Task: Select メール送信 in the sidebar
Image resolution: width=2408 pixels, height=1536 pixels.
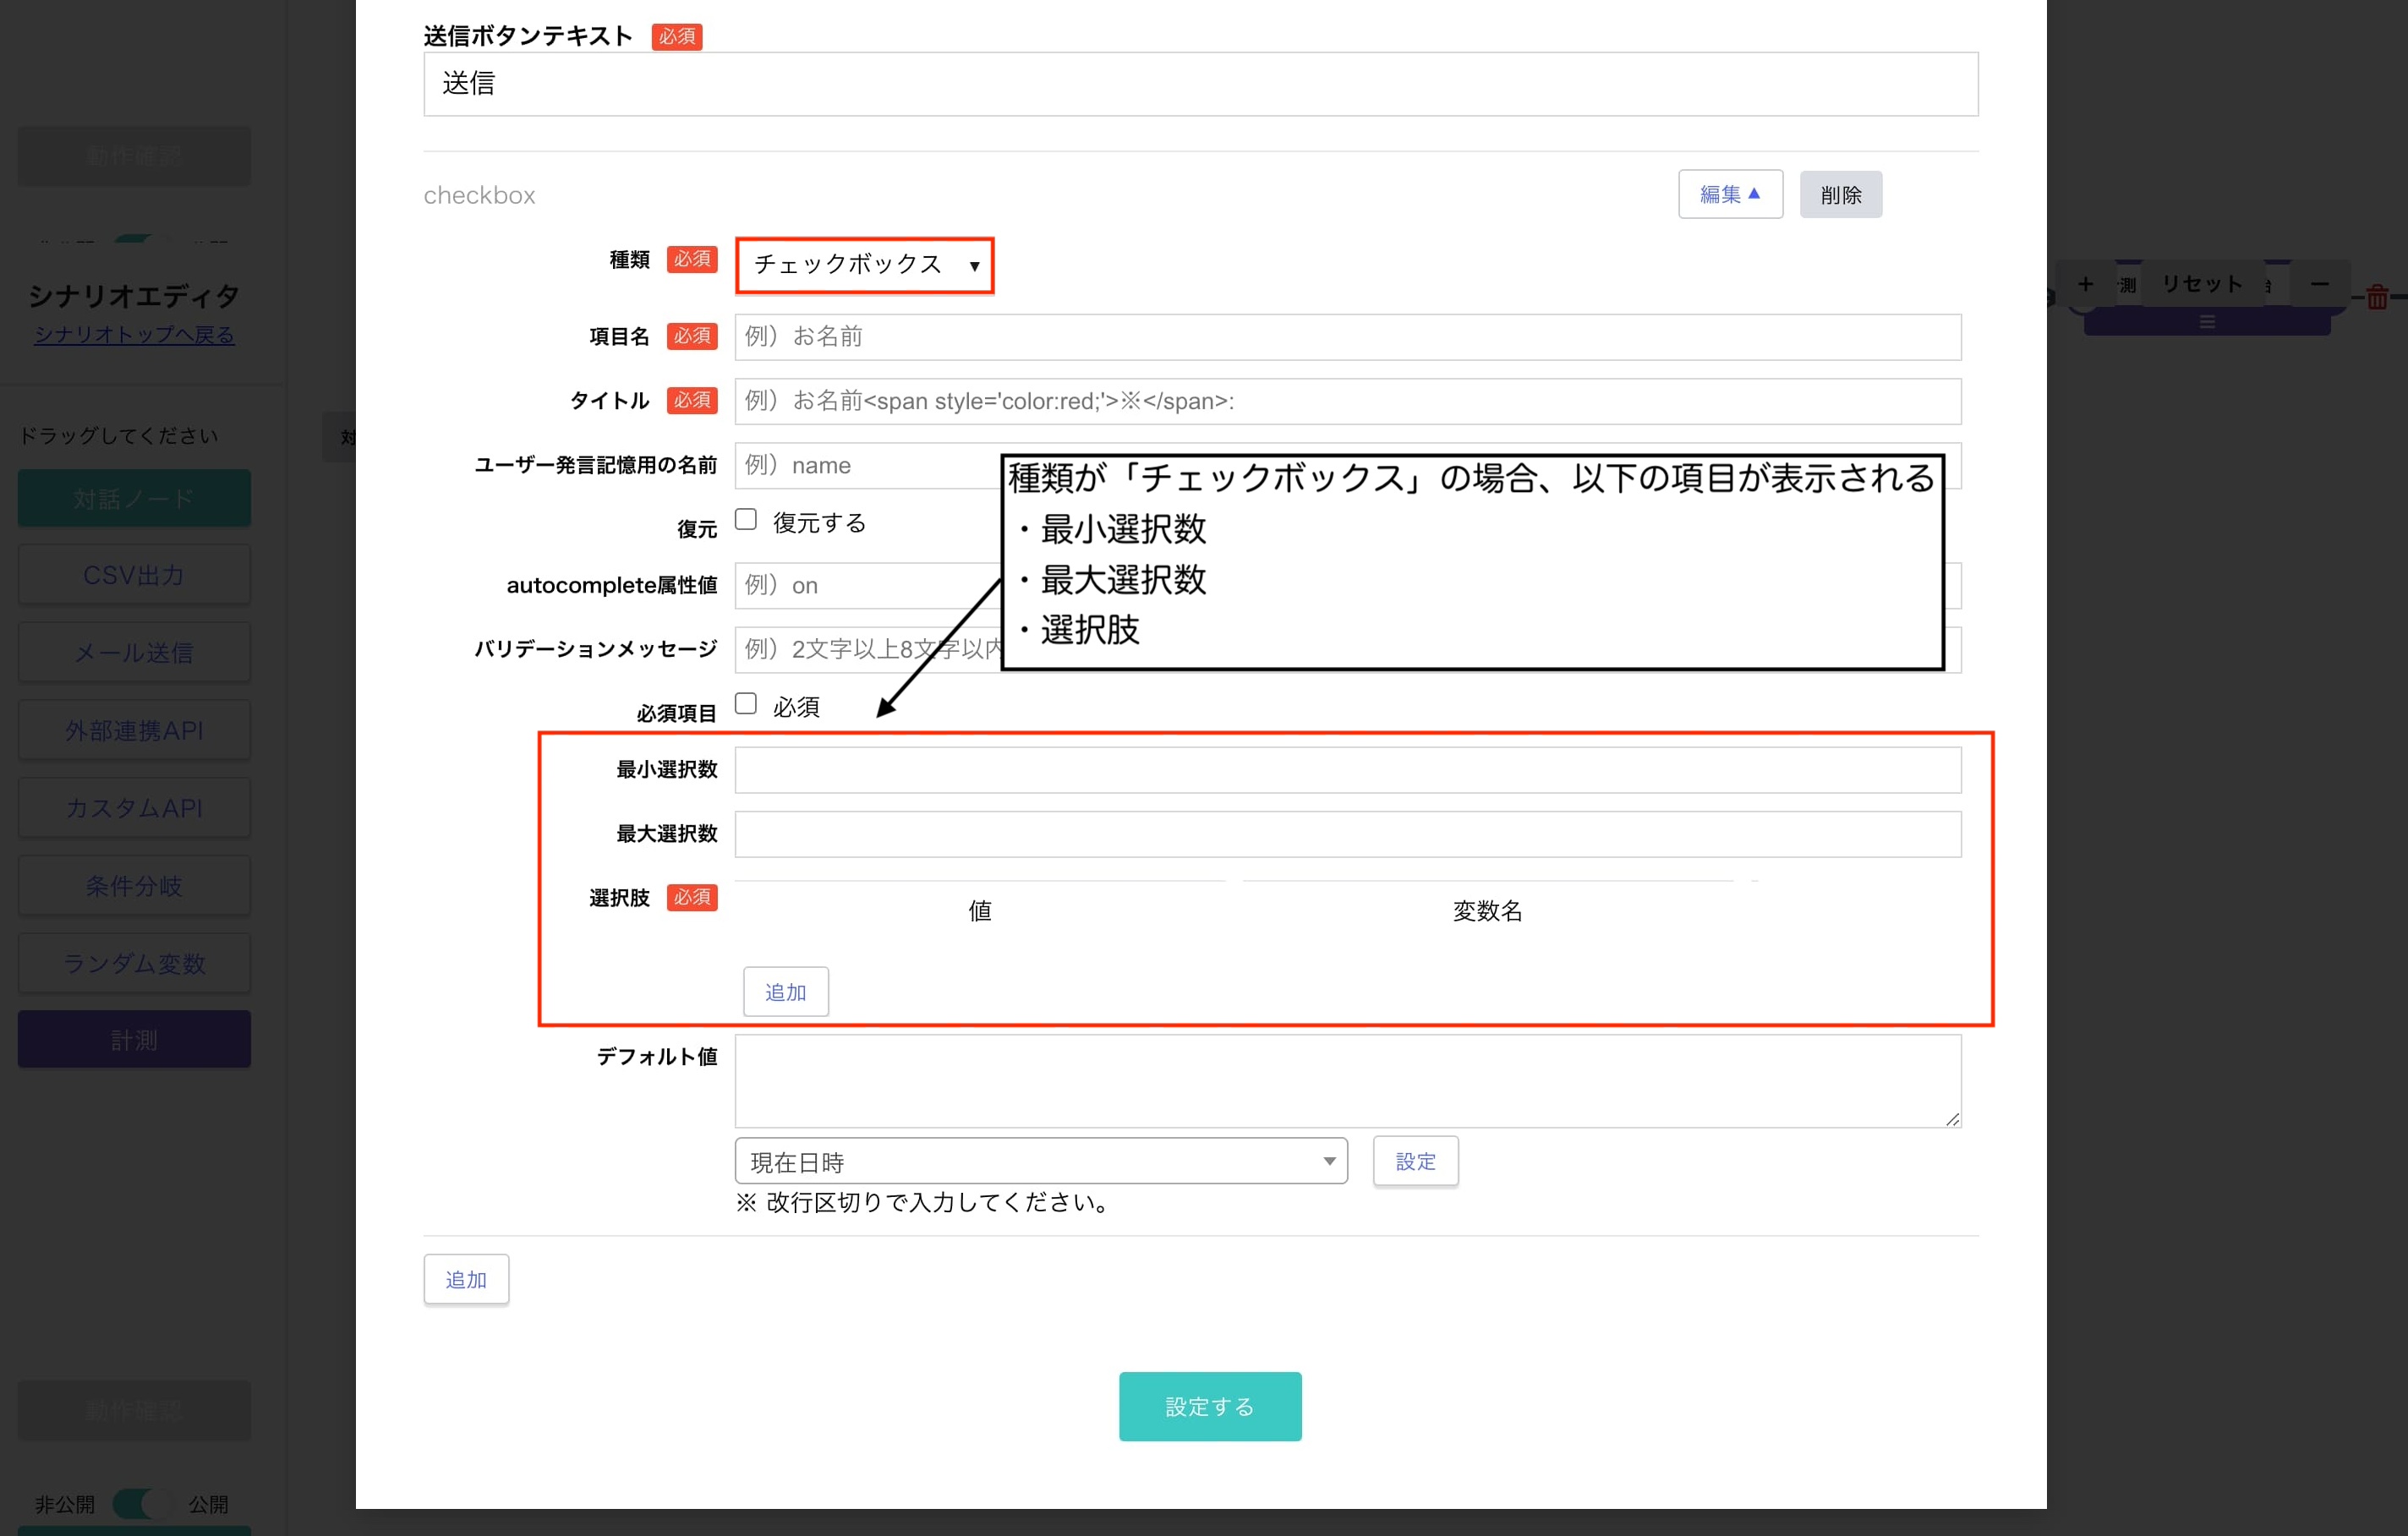Action: (x=134, y=653)
